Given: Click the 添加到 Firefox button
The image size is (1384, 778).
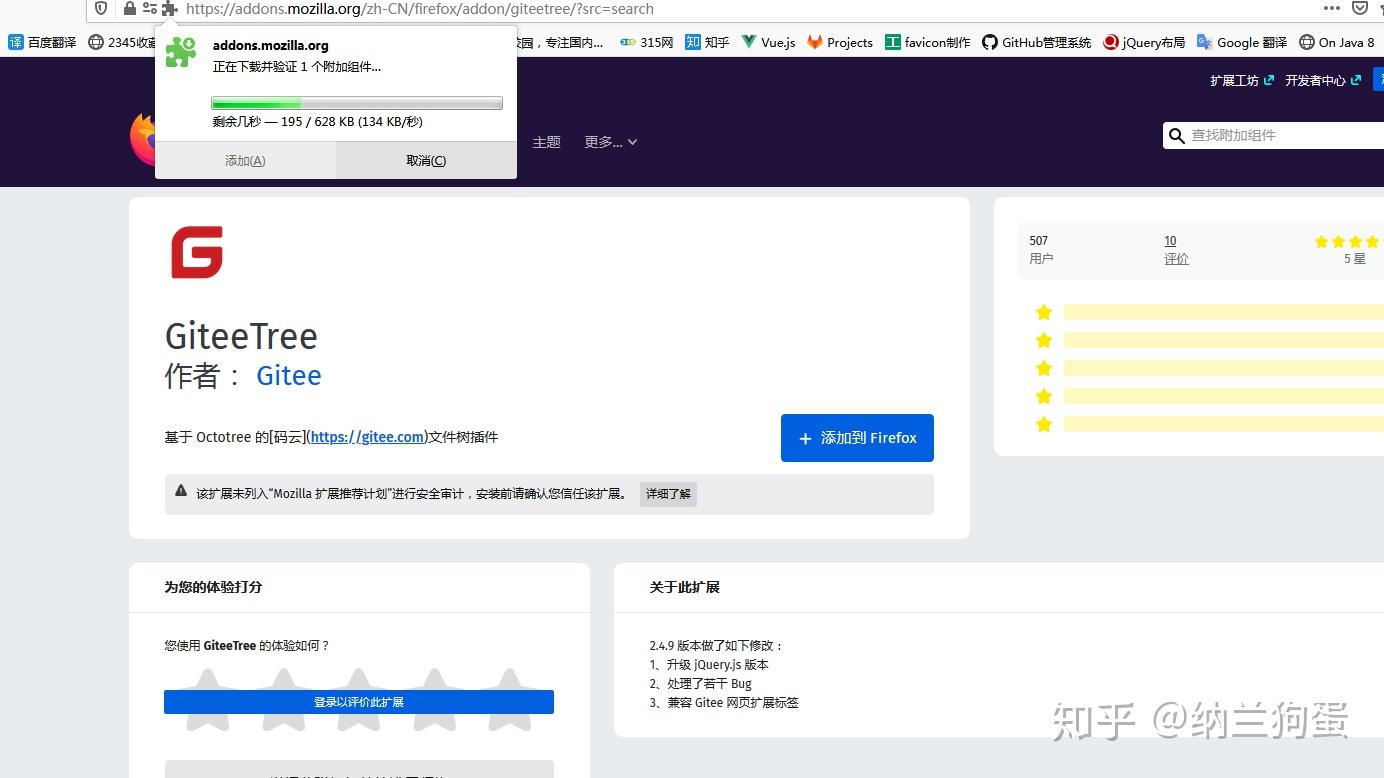Looking at the screenshot, I should 856,438.
